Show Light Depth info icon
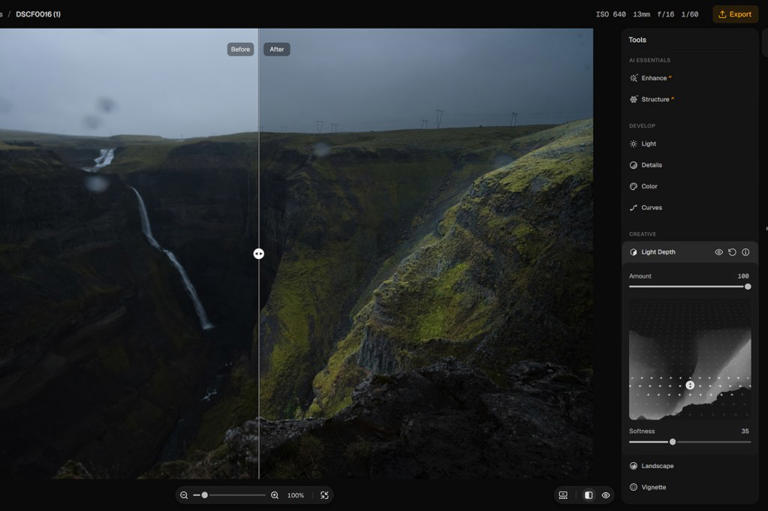Image resolution: width=768 pixels, height=511 pixels. (x=745, y=252)
